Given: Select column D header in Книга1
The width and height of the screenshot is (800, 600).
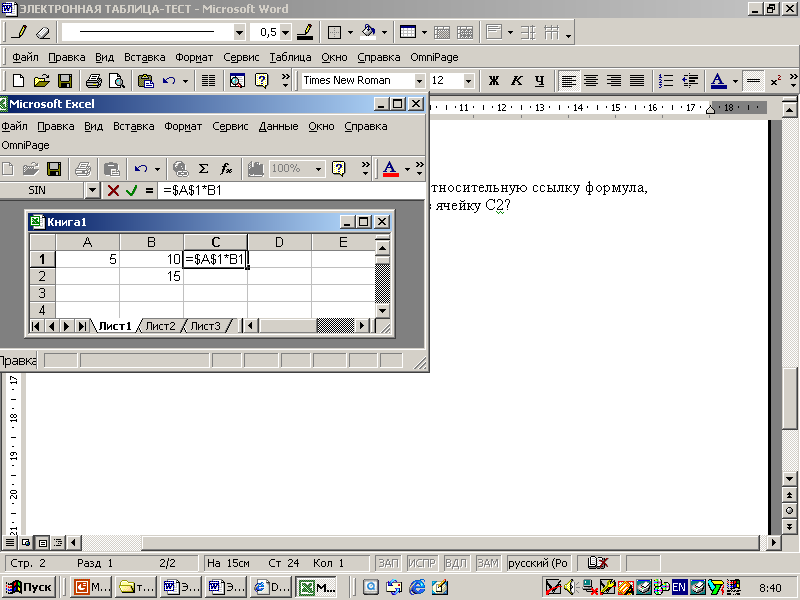Looking at the screenshot, I should [x=279, y=242].
